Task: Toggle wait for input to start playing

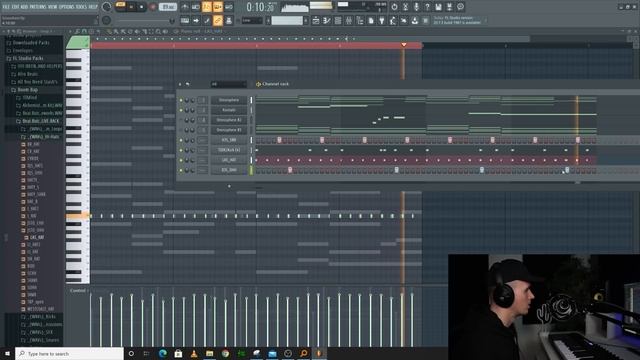Action: point(196,7)
